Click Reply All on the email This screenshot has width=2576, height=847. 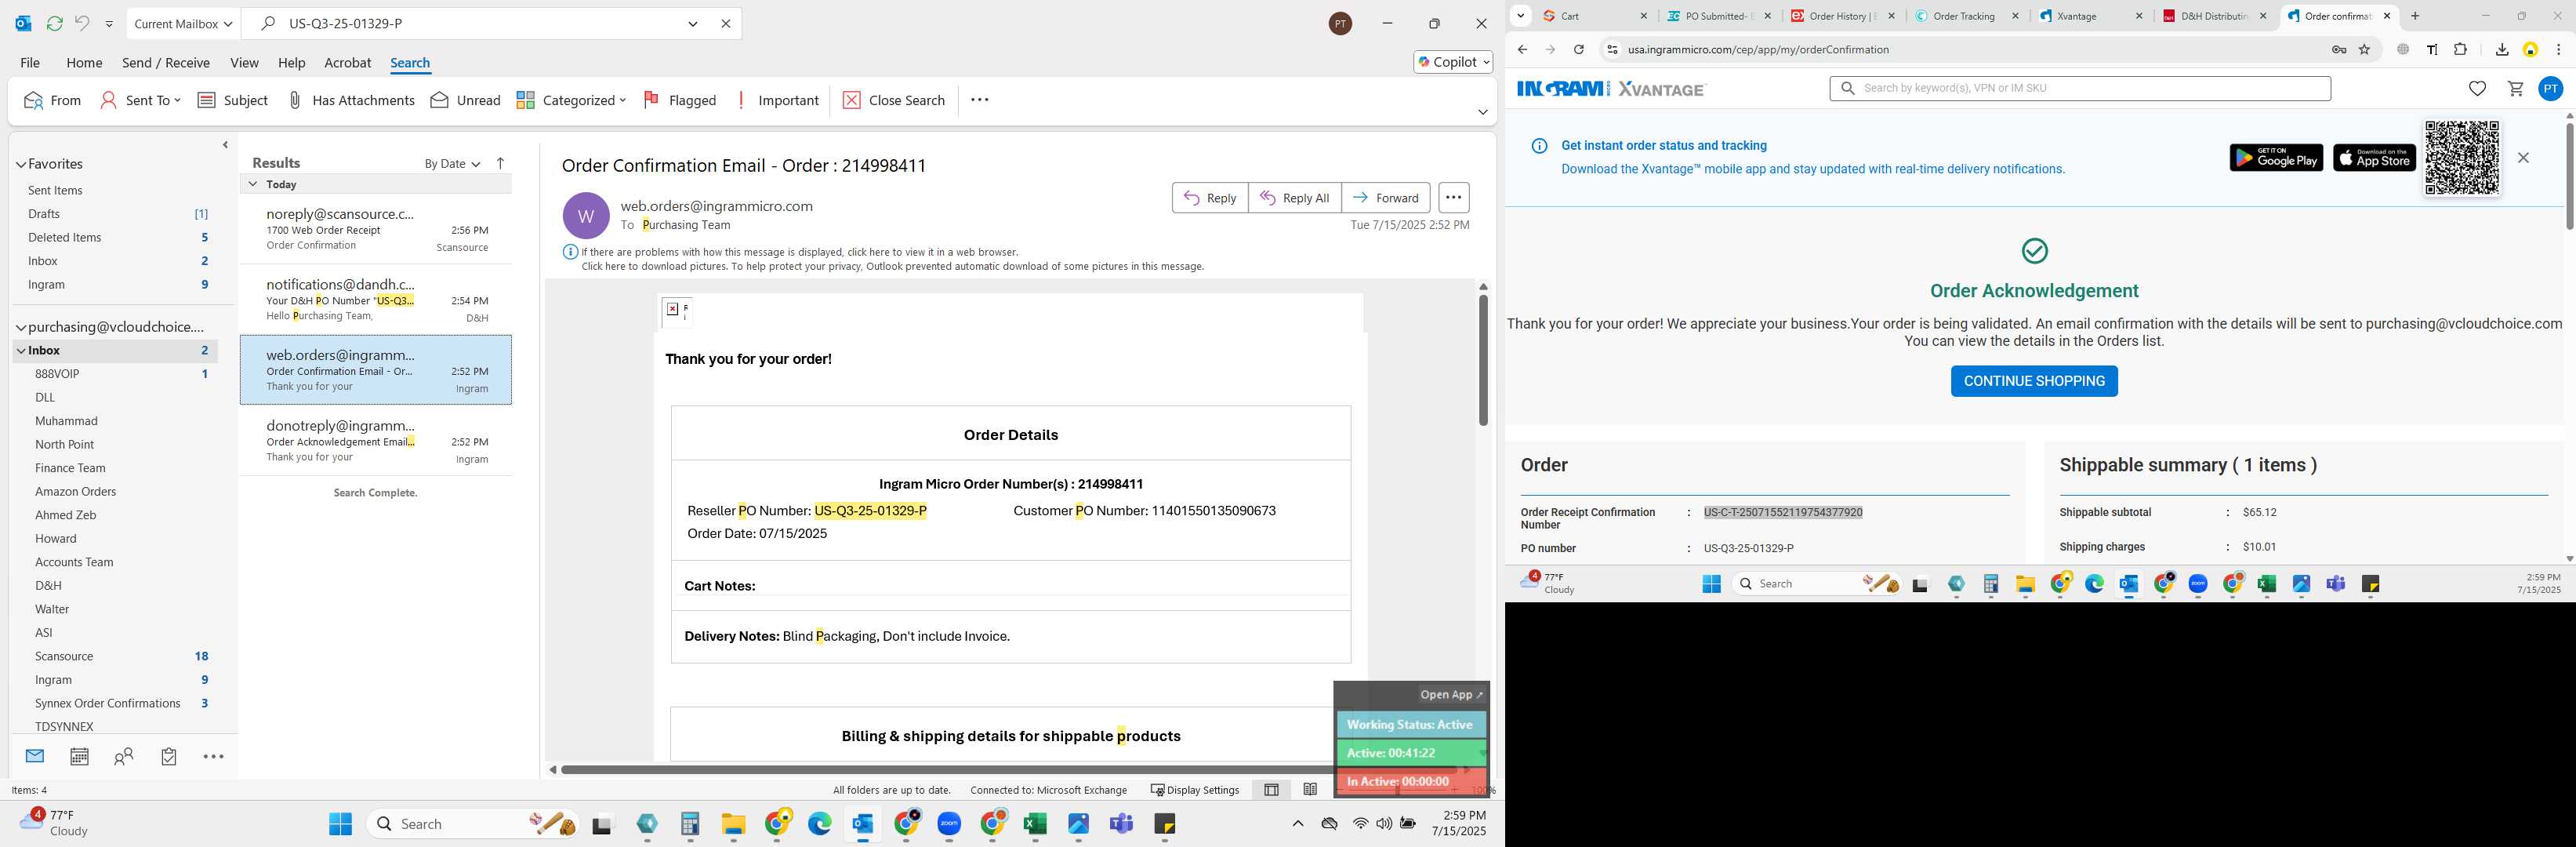tap(1294, 198)
